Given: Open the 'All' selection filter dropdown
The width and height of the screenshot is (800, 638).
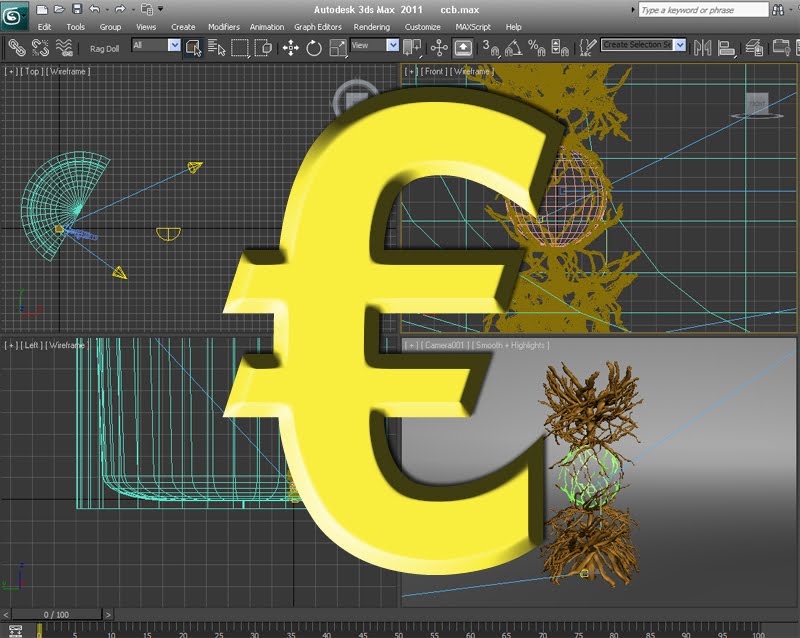Looking at the screenshot, I should [x=174, y=45].
